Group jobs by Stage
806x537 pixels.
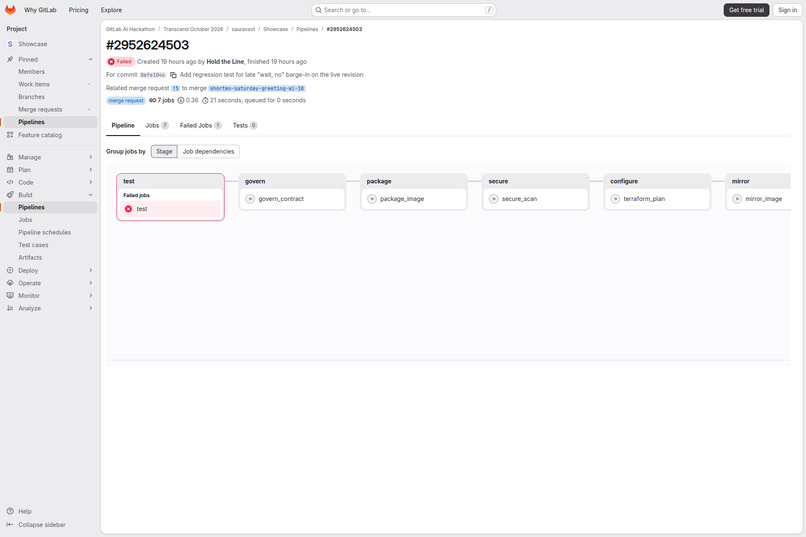(164, 152)
